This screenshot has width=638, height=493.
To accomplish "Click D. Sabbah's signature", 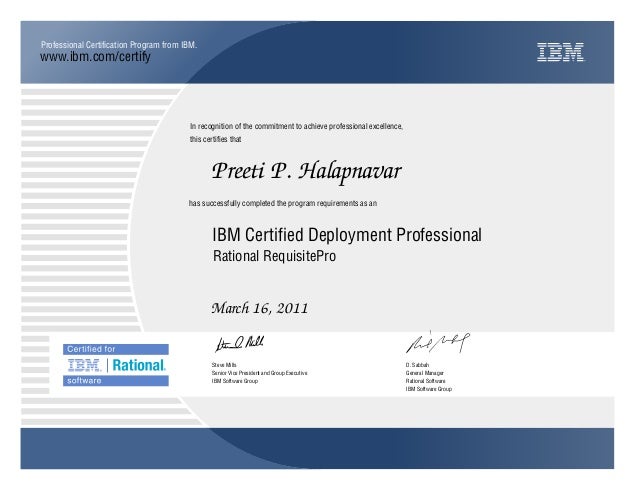I will click(x=438, y=343).
